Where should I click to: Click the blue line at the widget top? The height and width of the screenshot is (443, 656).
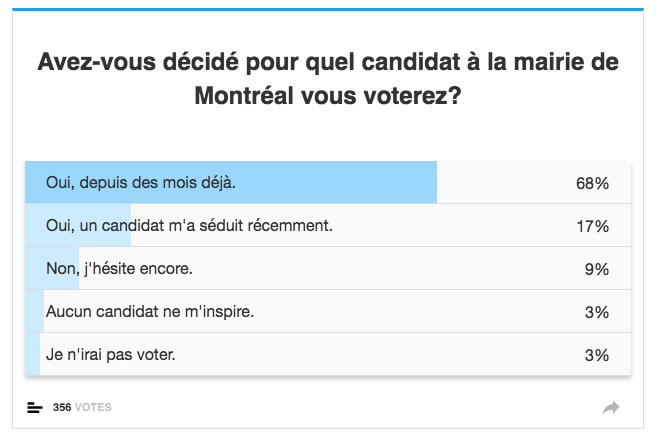pyautogui.click(x=328, y=9)
